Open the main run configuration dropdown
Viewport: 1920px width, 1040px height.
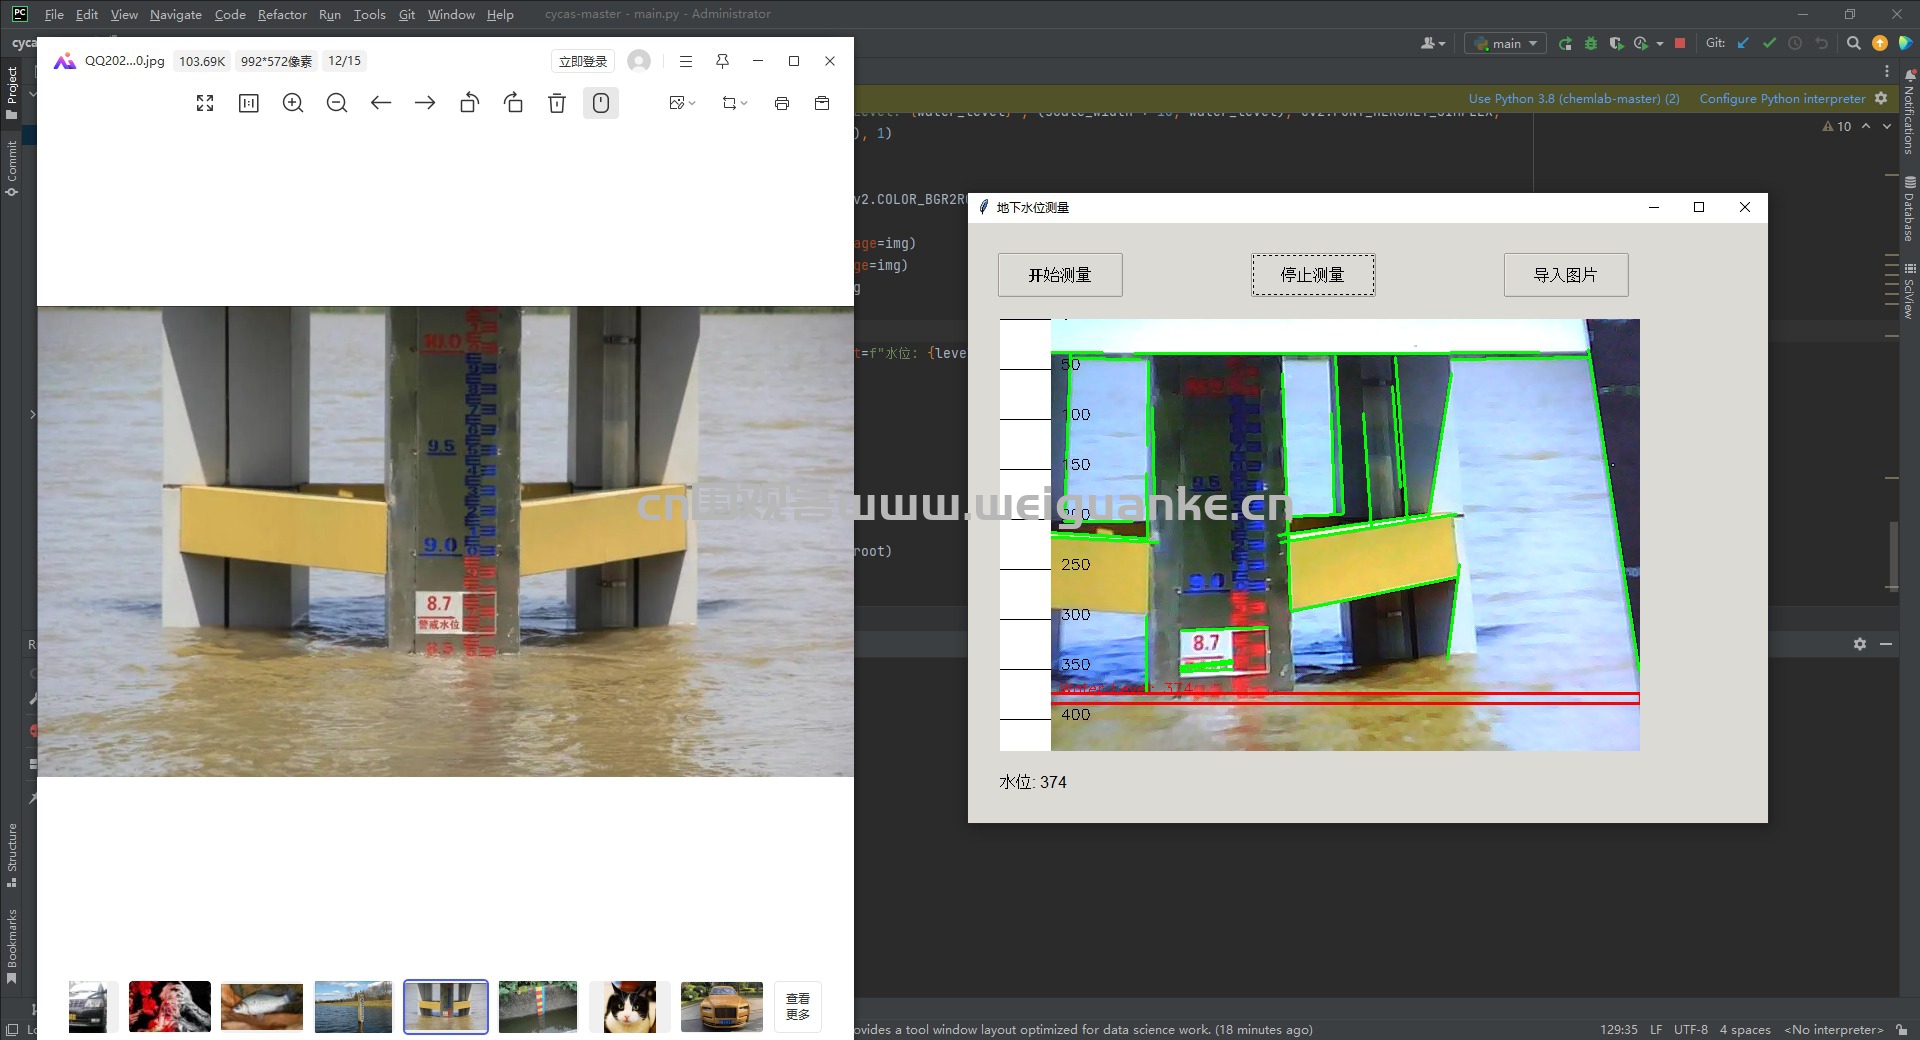(1505, 43)
